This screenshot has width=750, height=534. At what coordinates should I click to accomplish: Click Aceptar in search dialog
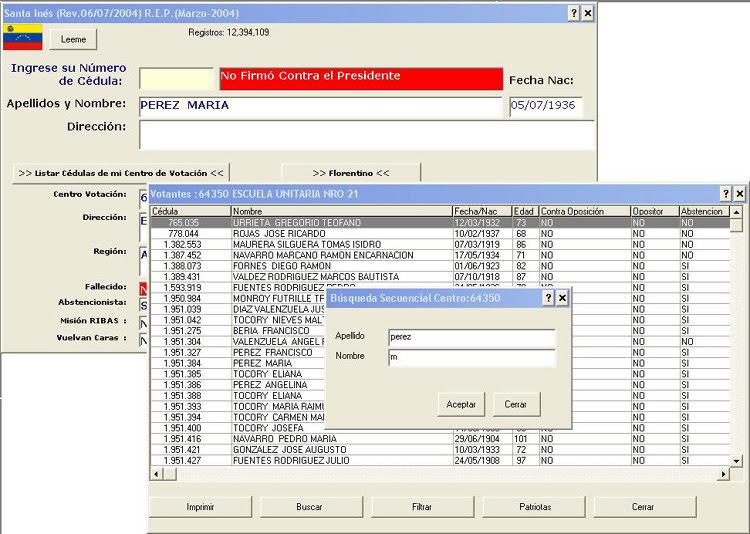[x=461, y=404]
